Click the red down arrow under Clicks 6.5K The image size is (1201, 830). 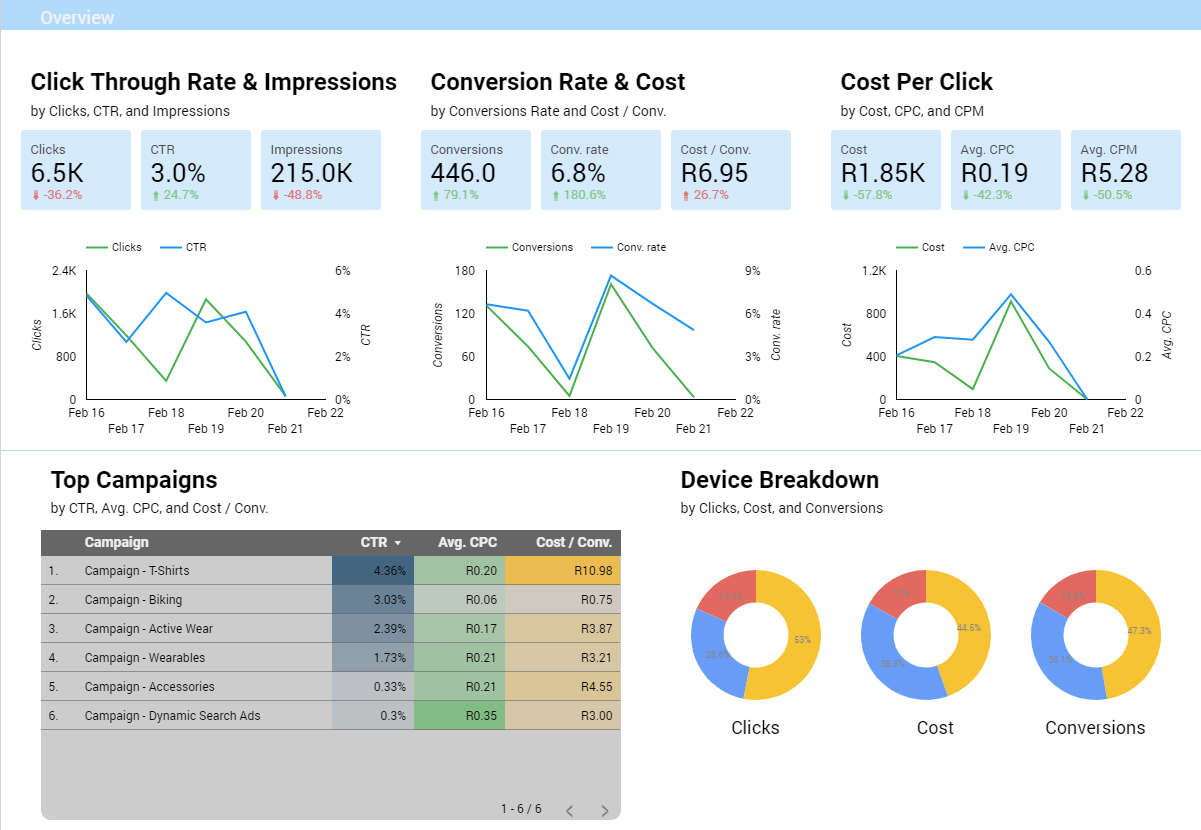click(36, 195)
